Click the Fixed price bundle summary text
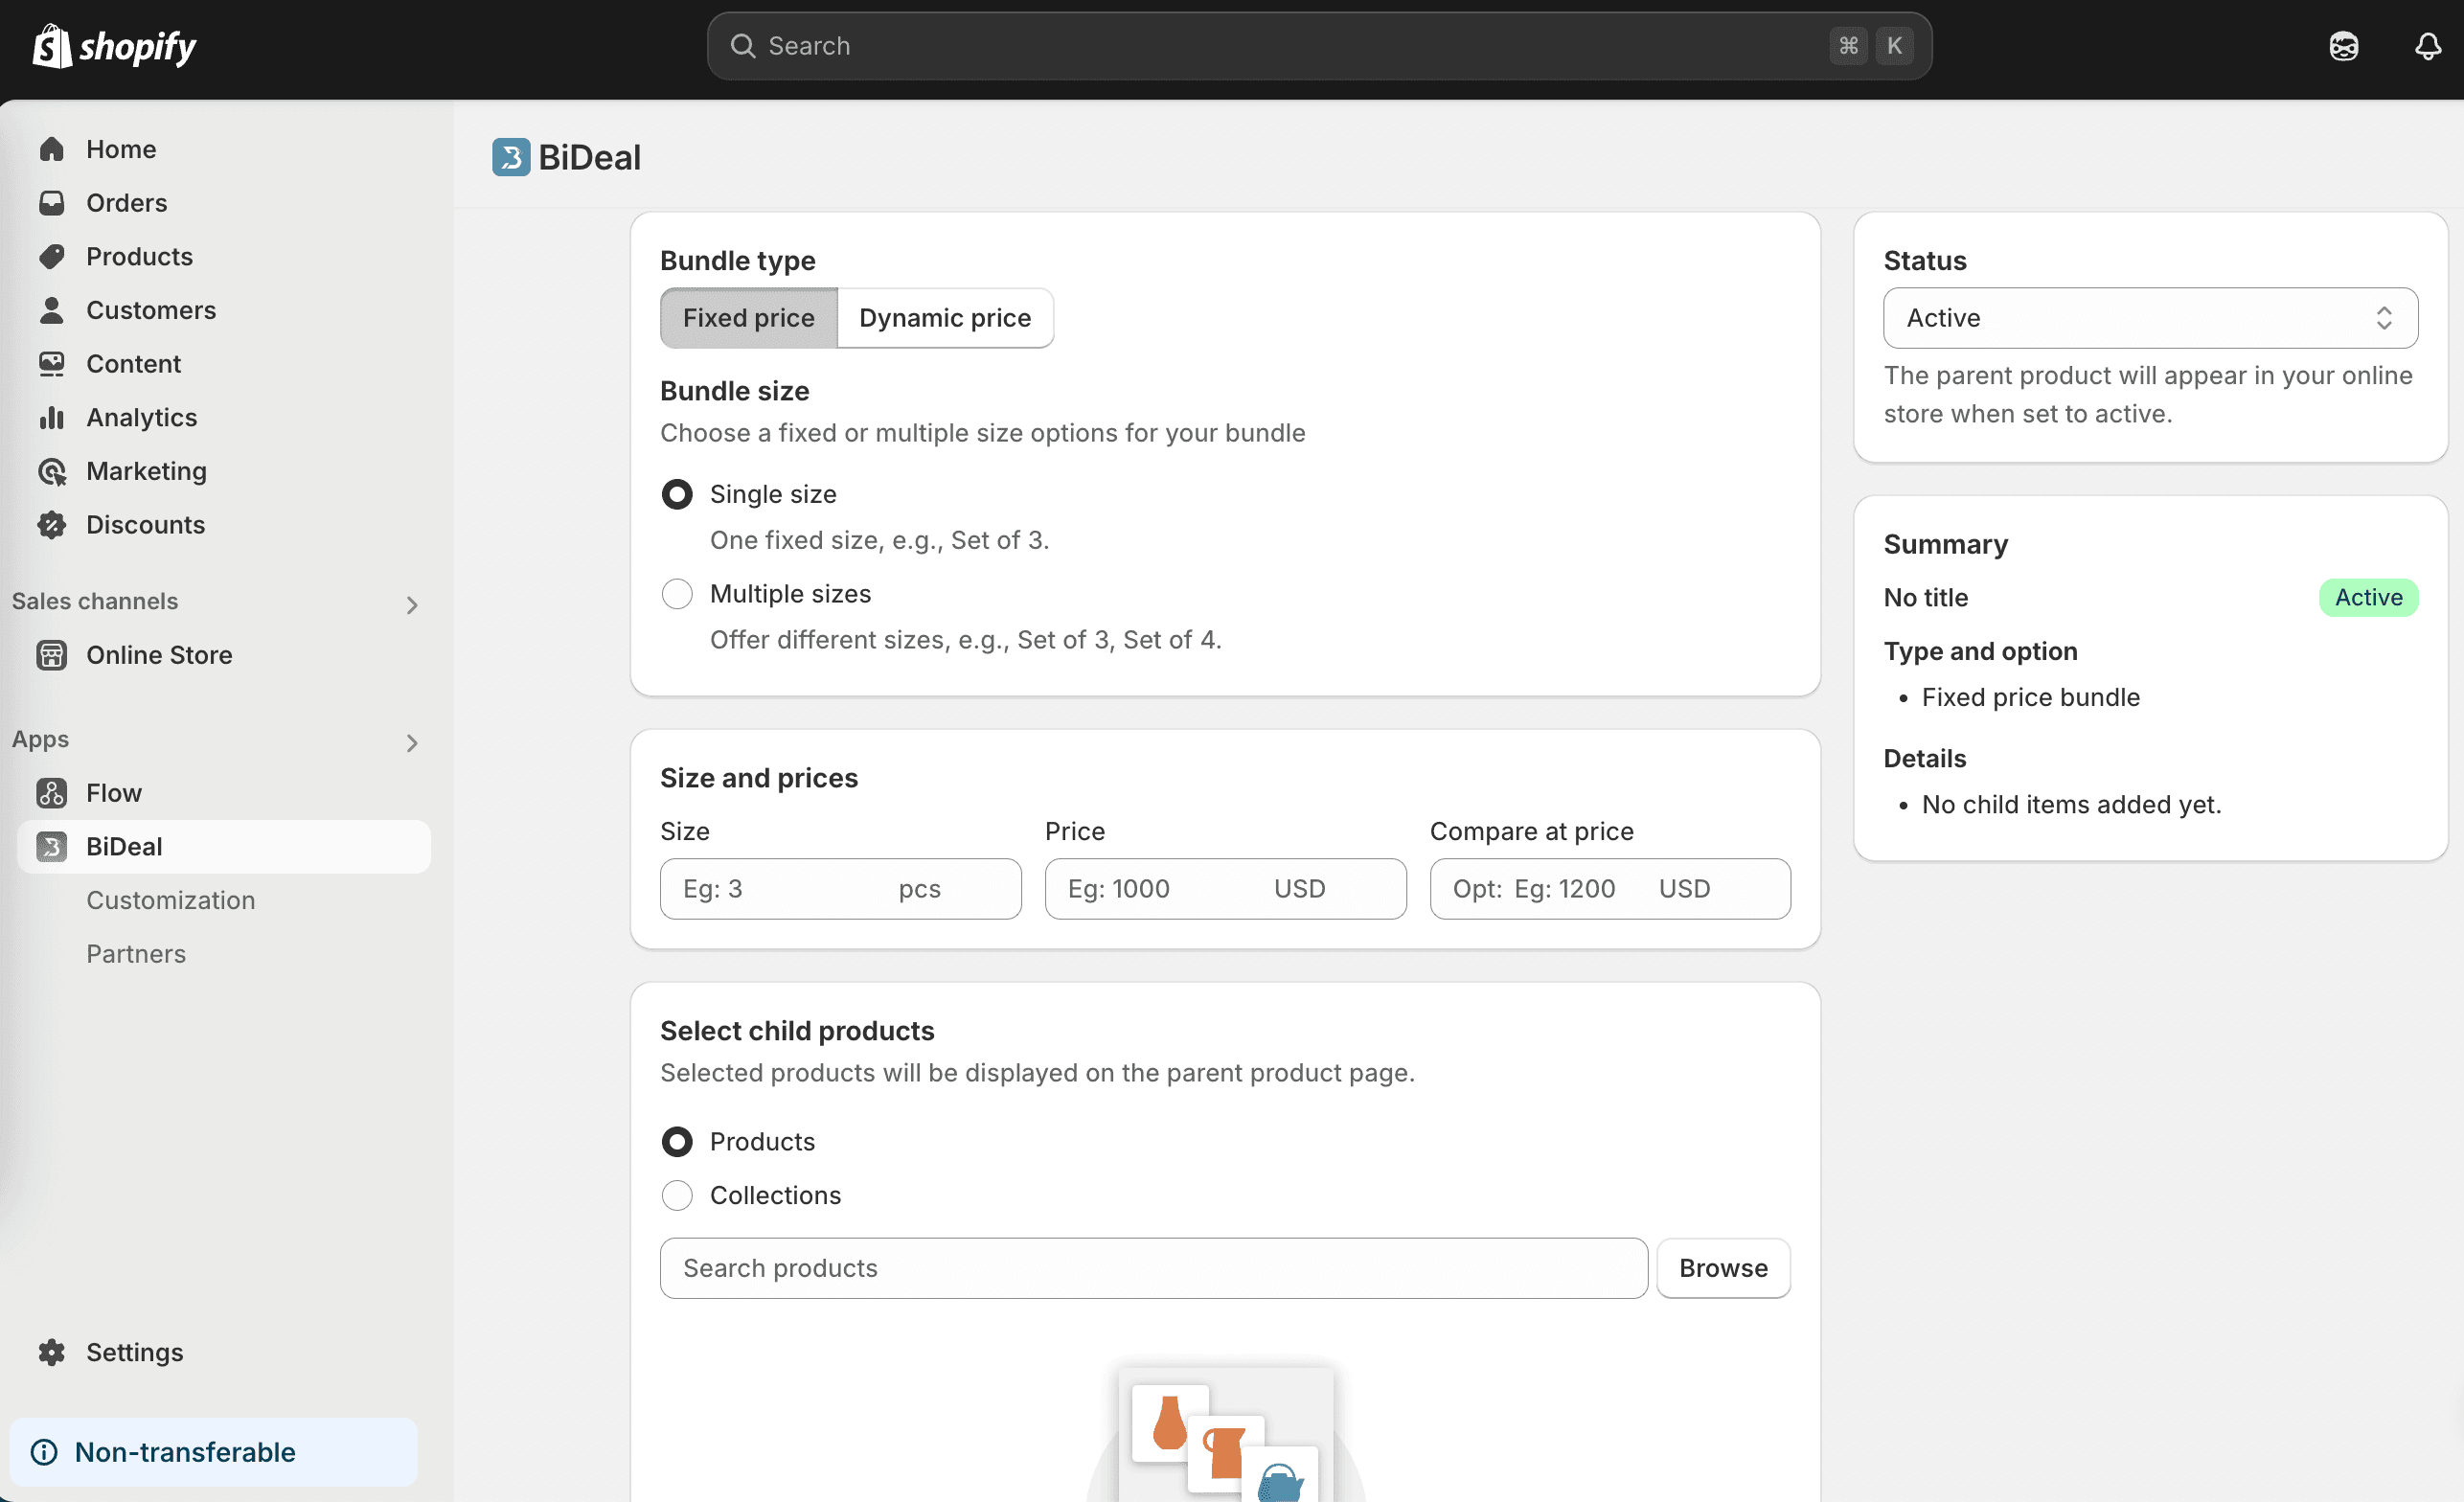This screenshot has height=1502, width=2464. [x=2030, y=697]
